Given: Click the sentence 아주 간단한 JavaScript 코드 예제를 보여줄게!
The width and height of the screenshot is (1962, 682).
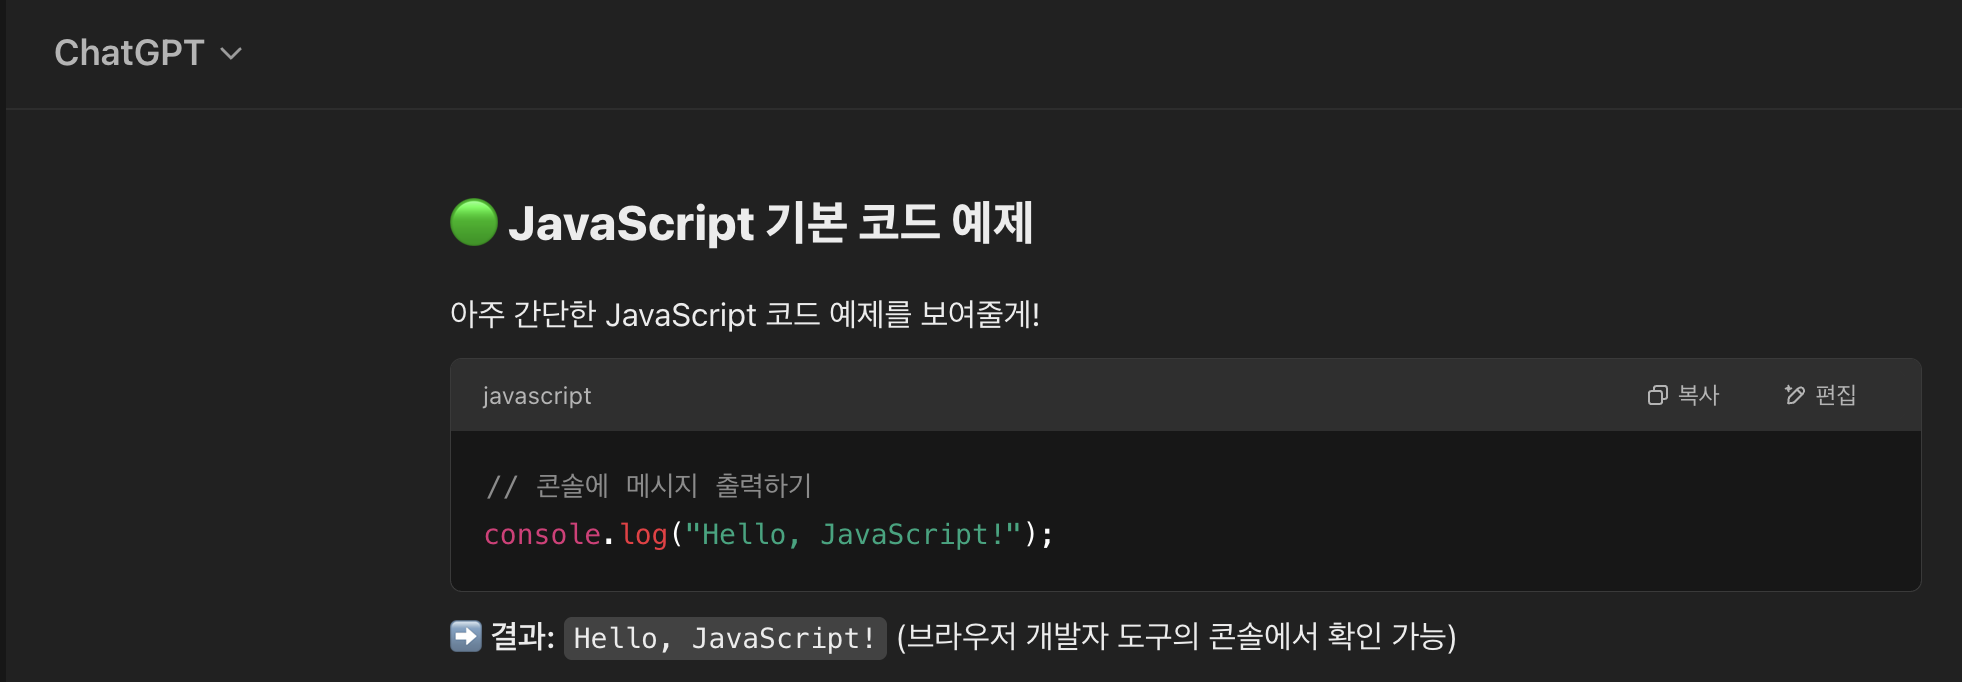Looking at the screenshot, I should pos(745,314).
